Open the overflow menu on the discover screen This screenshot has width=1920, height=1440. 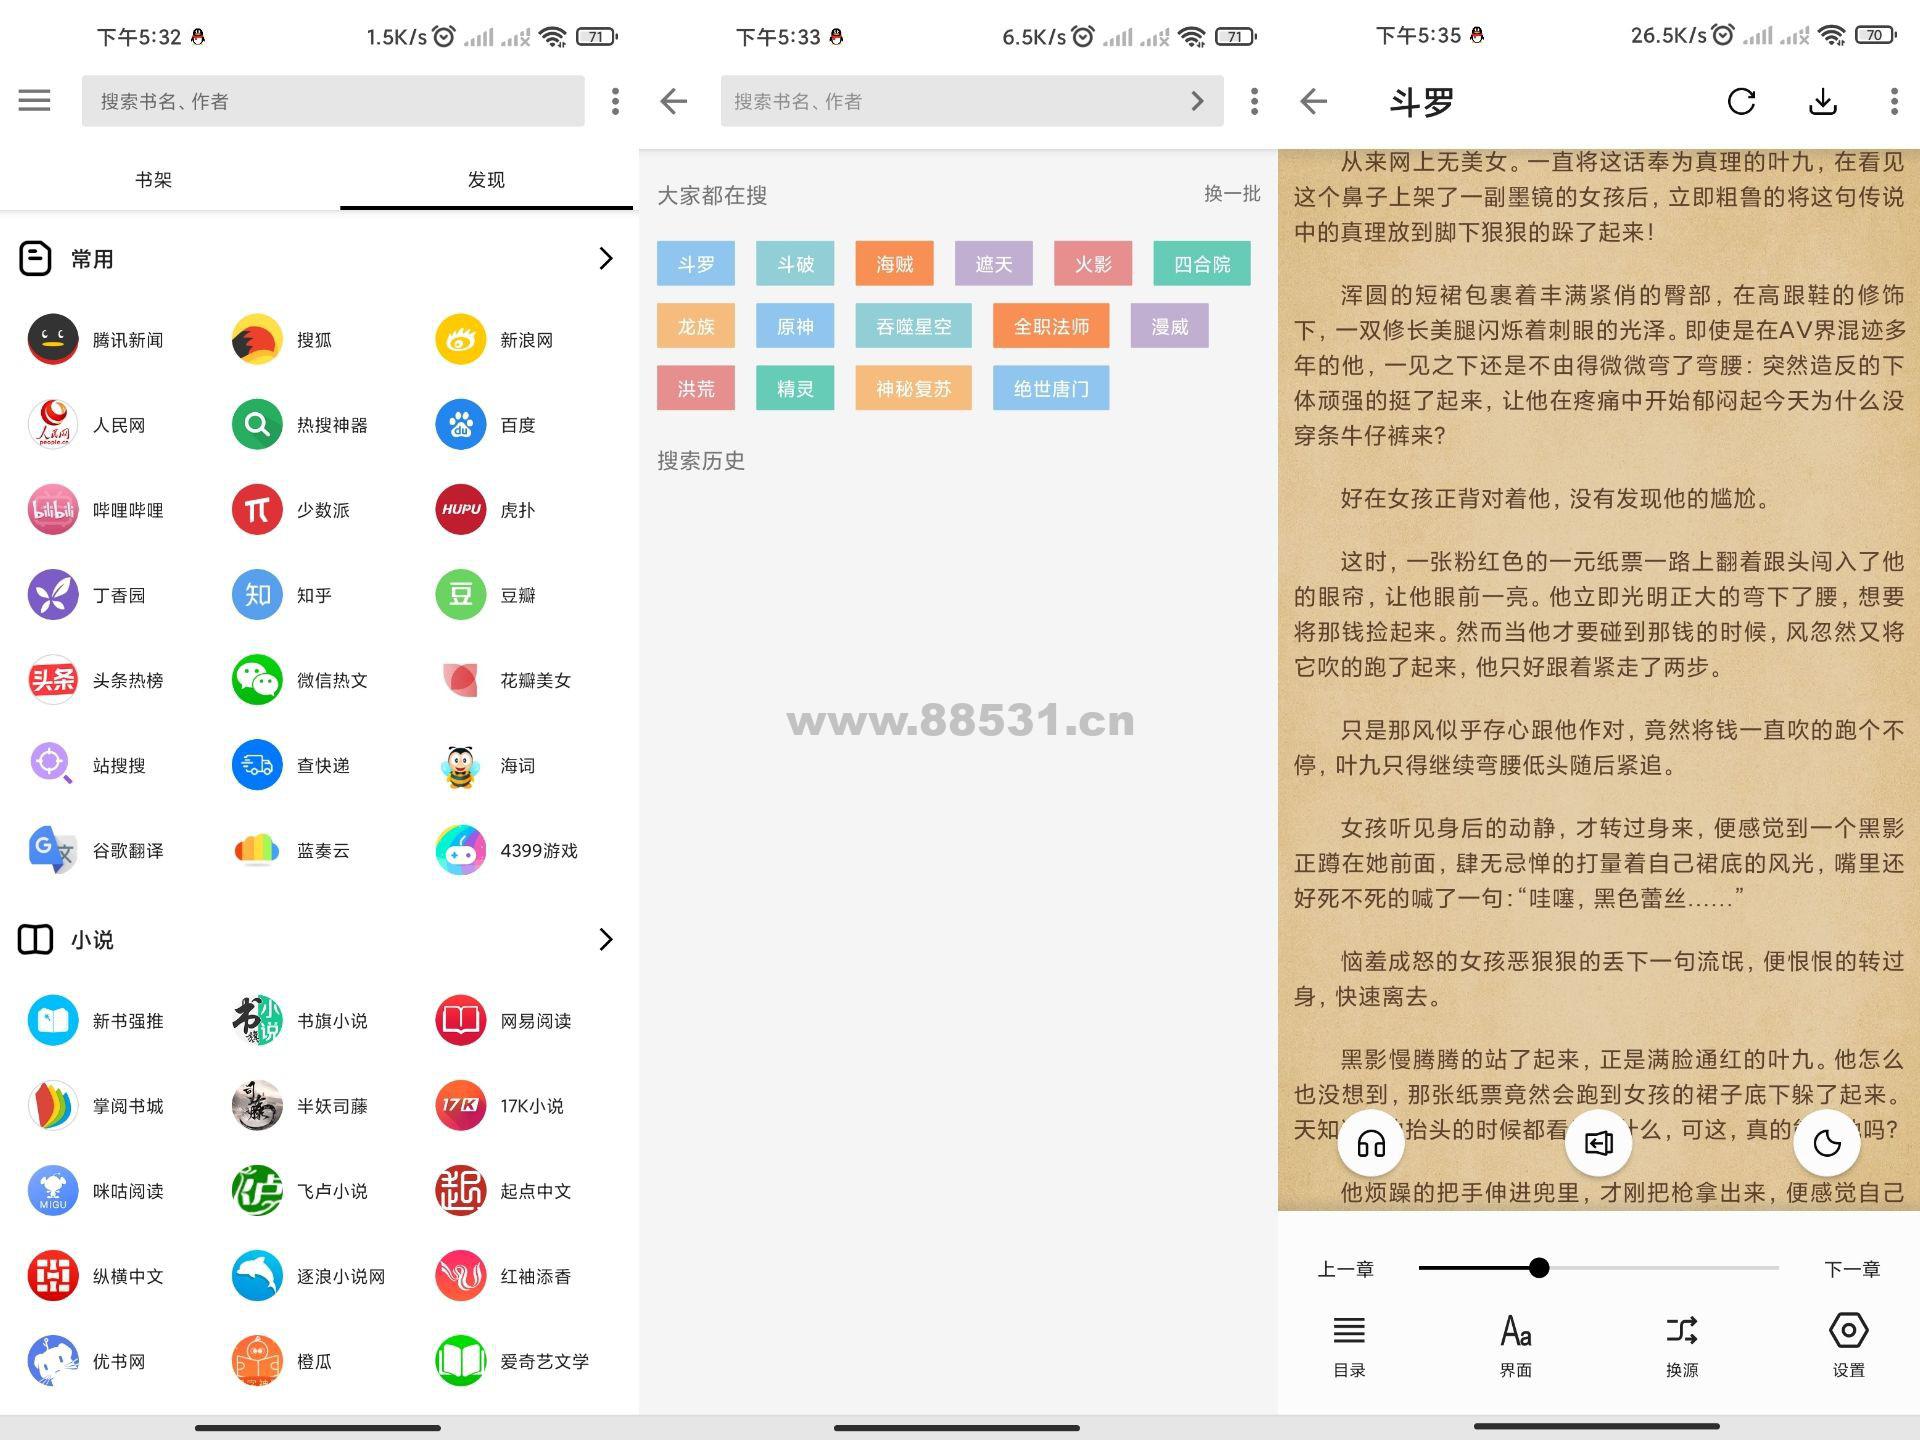[x=615, y=101]
